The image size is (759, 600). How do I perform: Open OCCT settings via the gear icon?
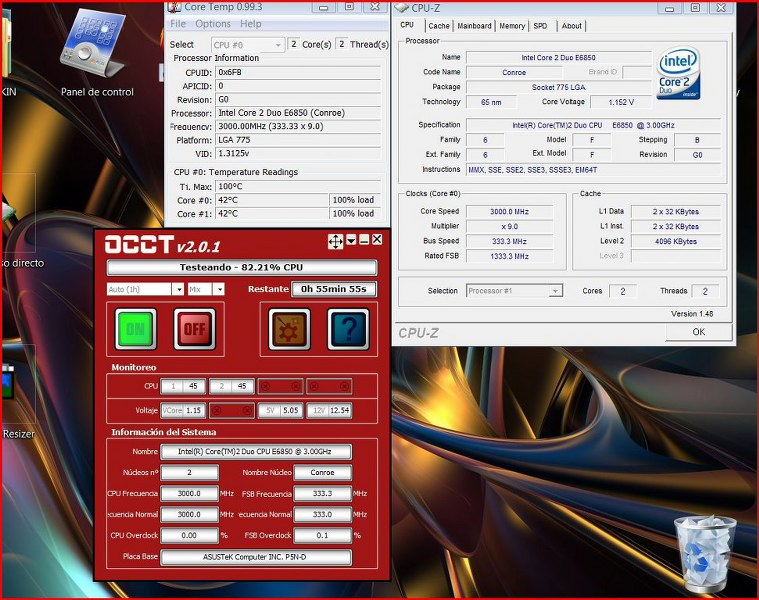[x=289, y=328]
